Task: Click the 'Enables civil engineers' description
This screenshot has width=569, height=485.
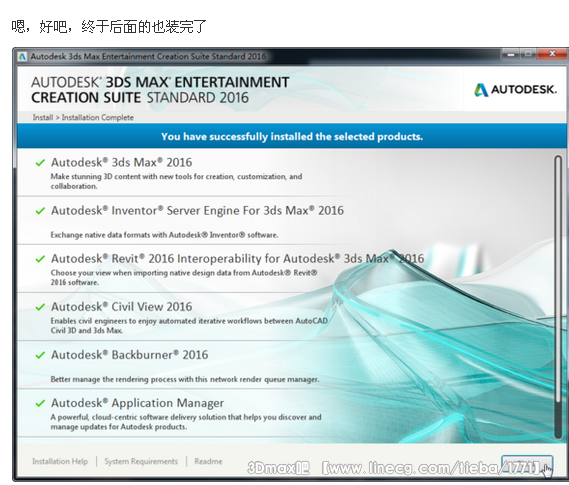Action: pos(189,326)
